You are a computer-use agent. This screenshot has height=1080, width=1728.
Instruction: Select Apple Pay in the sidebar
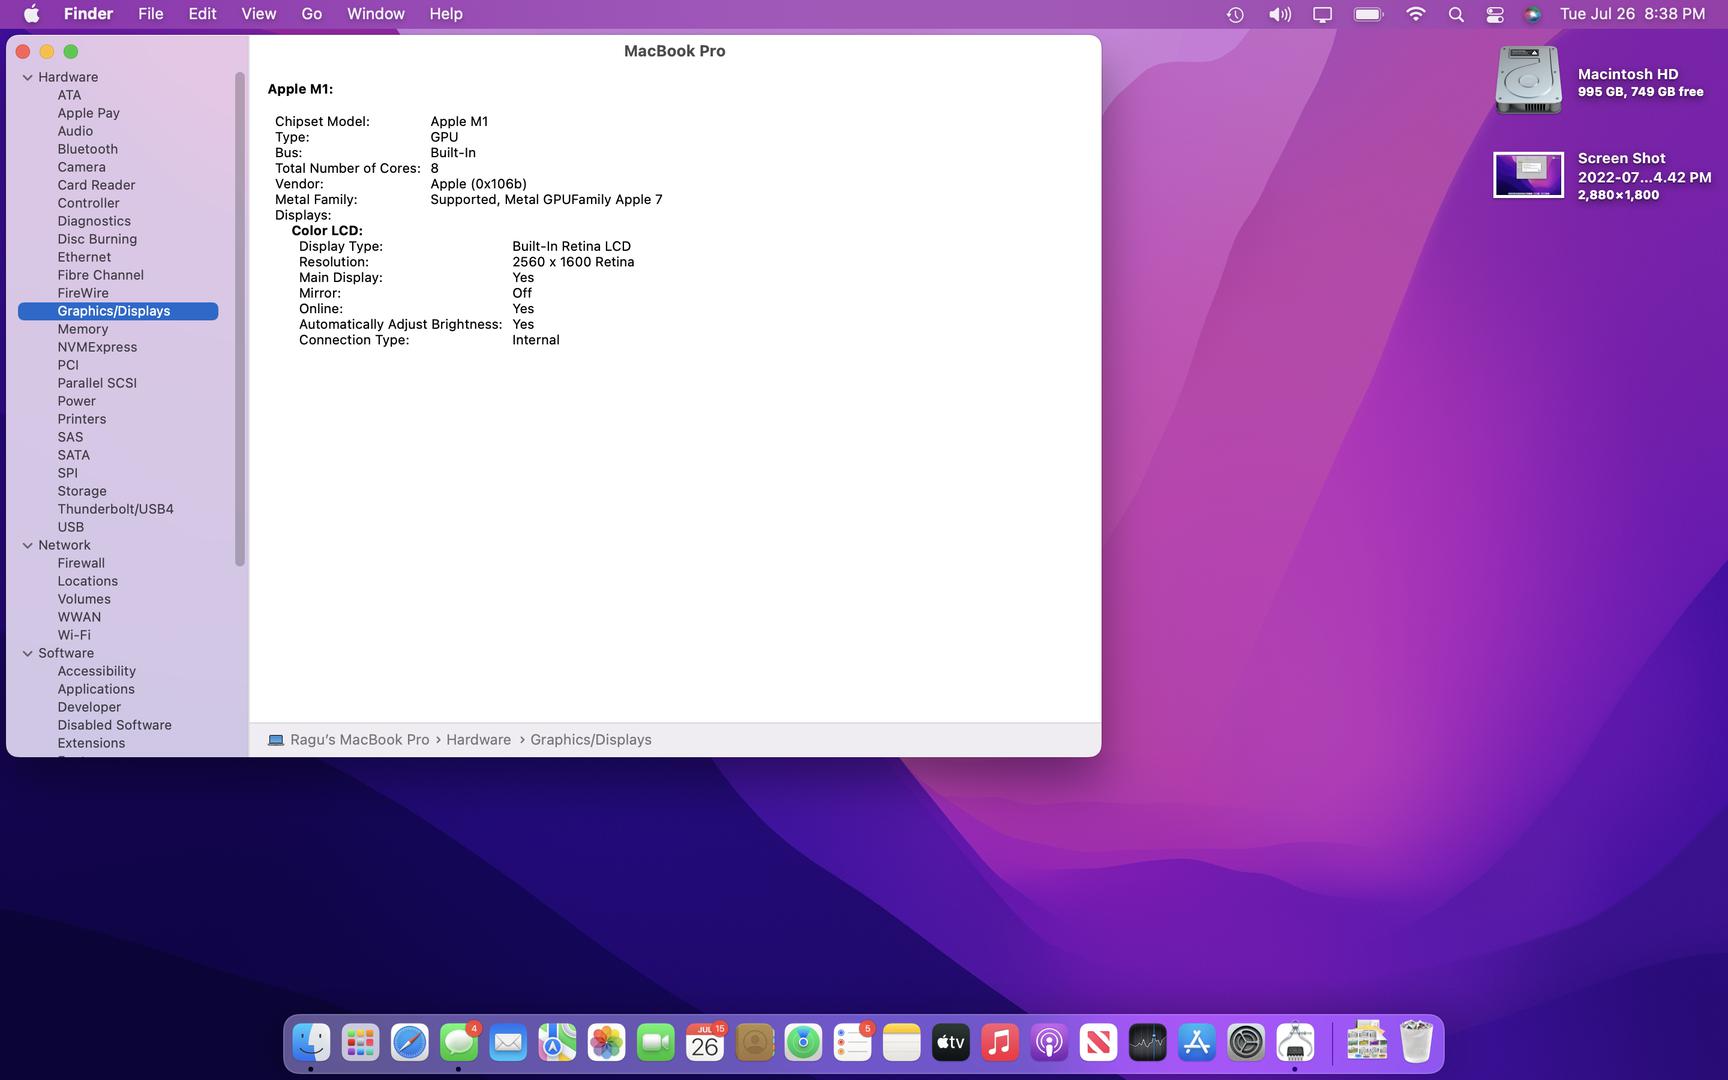point(118,113)
